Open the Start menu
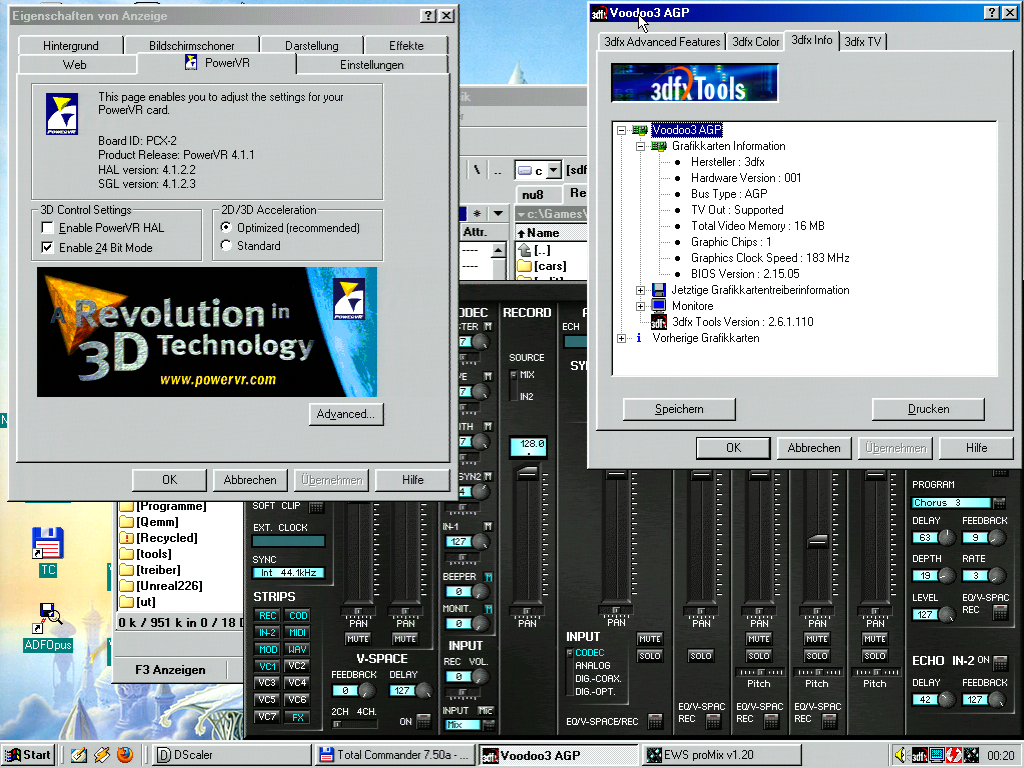 pos(28,755)
